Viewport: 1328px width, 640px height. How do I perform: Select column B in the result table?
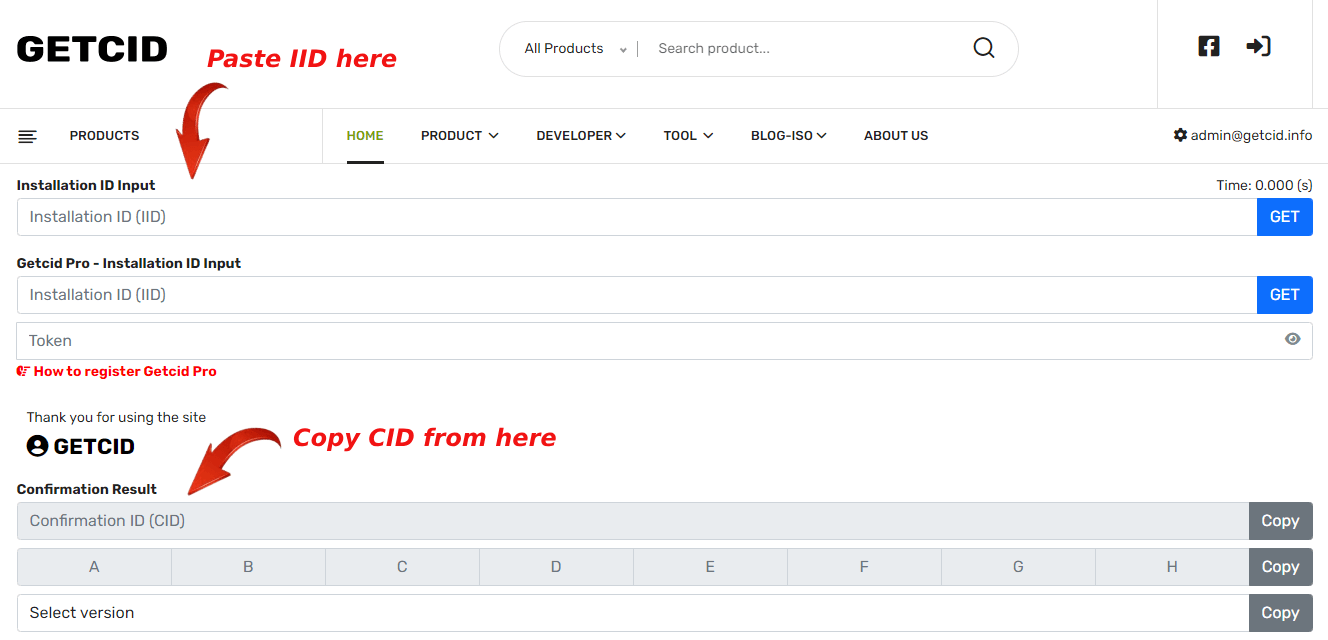tap(248, 566)
